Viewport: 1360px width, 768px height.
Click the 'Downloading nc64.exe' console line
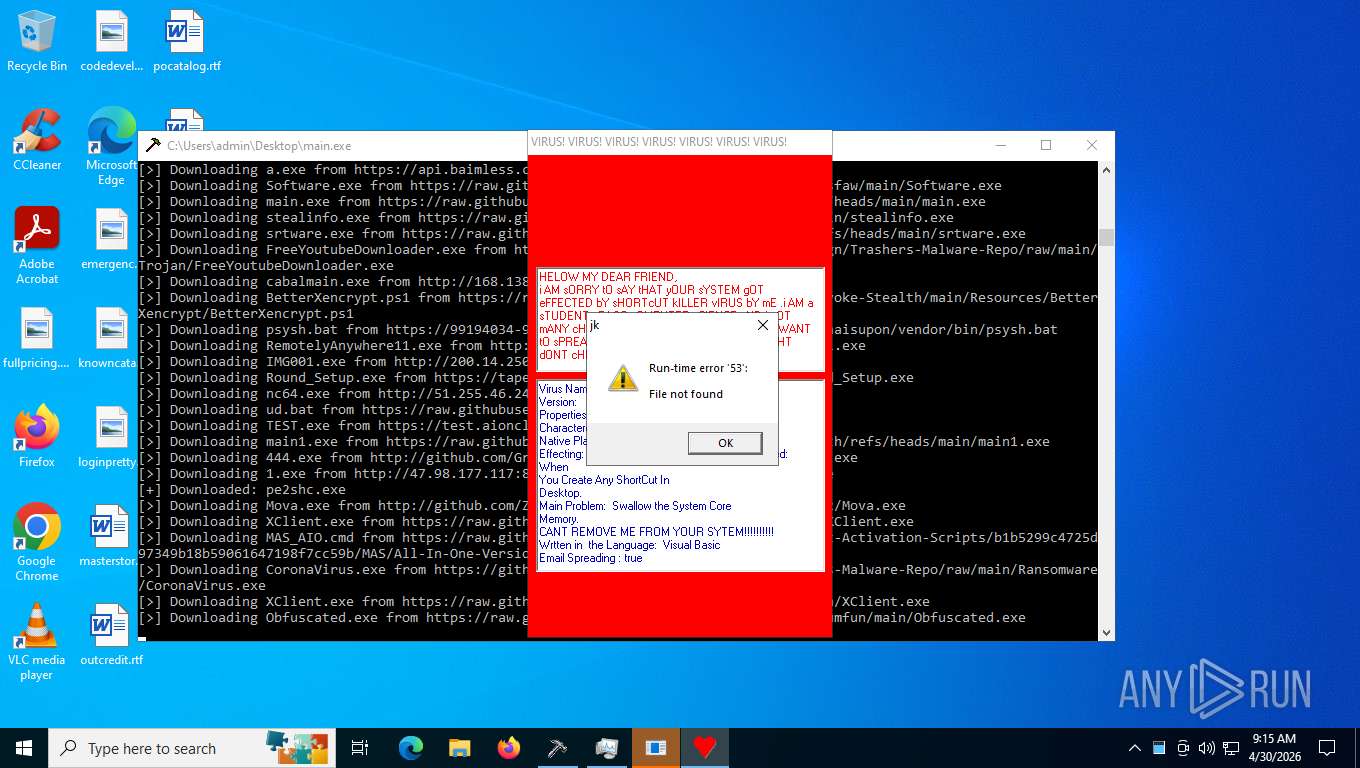click(332, 394)
